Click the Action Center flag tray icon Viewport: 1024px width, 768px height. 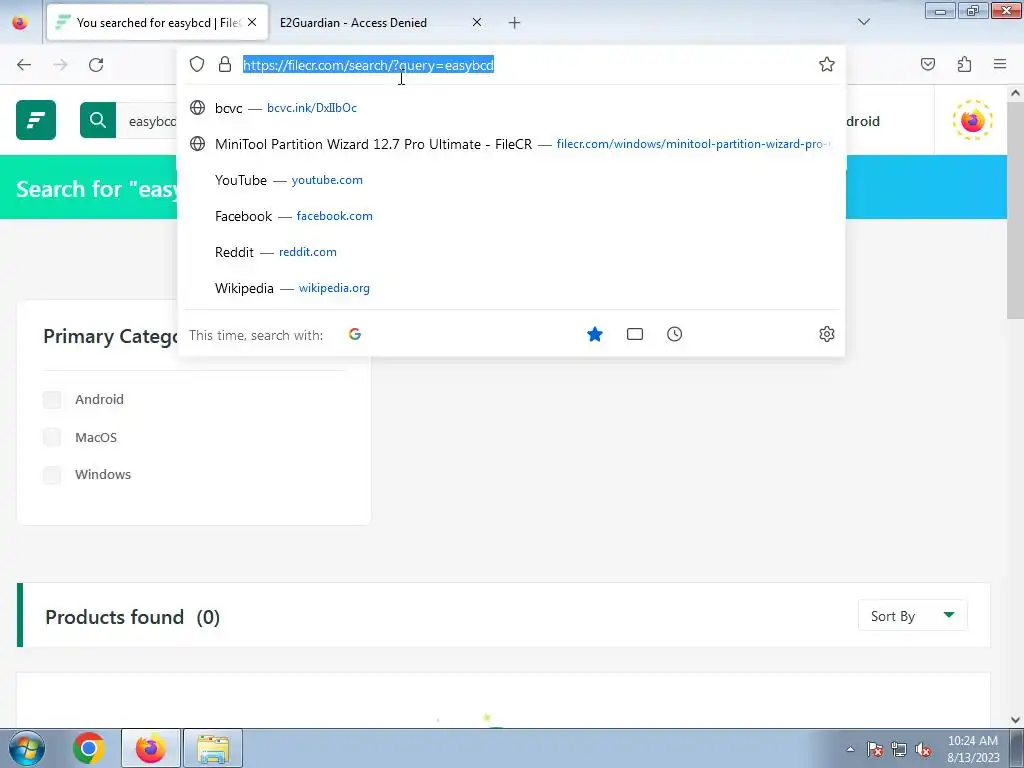[x=875, y=749]
